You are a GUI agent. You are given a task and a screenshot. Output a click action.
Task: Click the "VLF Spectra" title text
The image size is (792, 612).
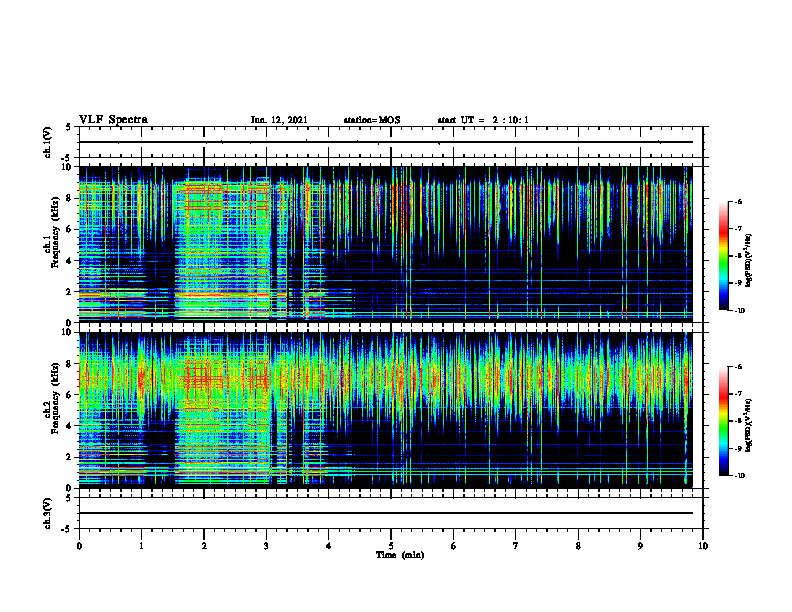pyautogui.click(x=113, y=120)
